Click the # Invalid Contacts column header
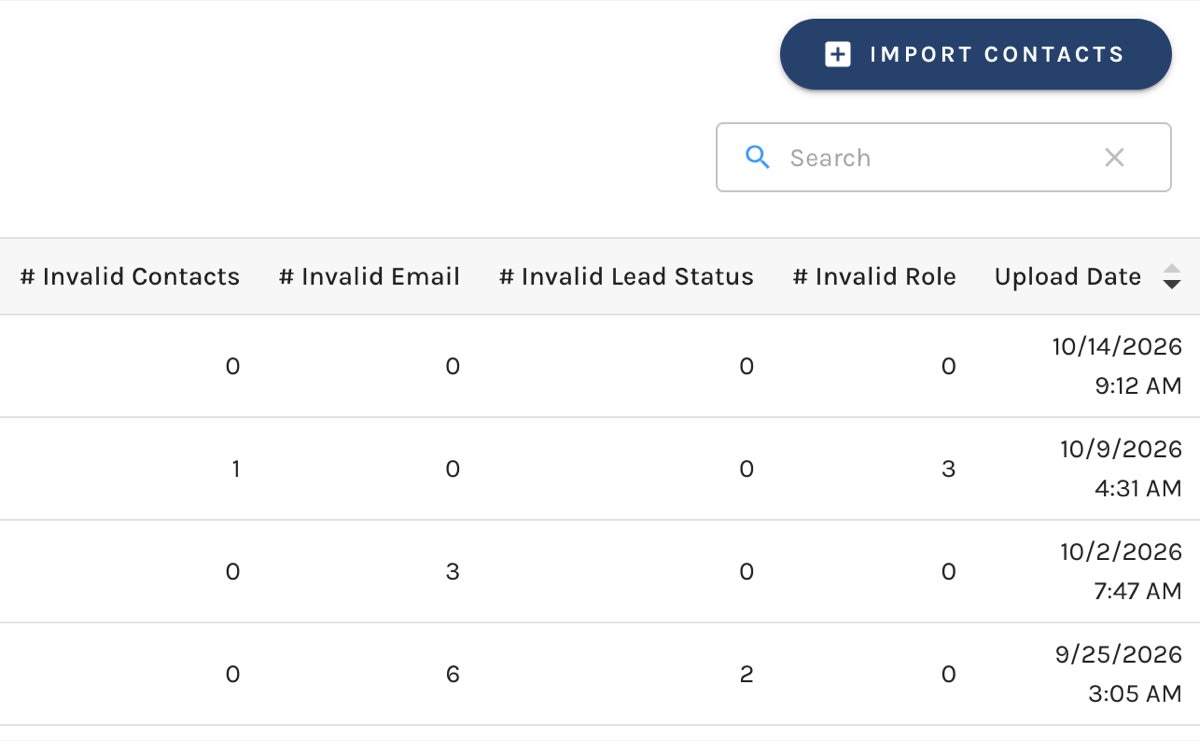The image size is (1200, 741). (130, 277)
